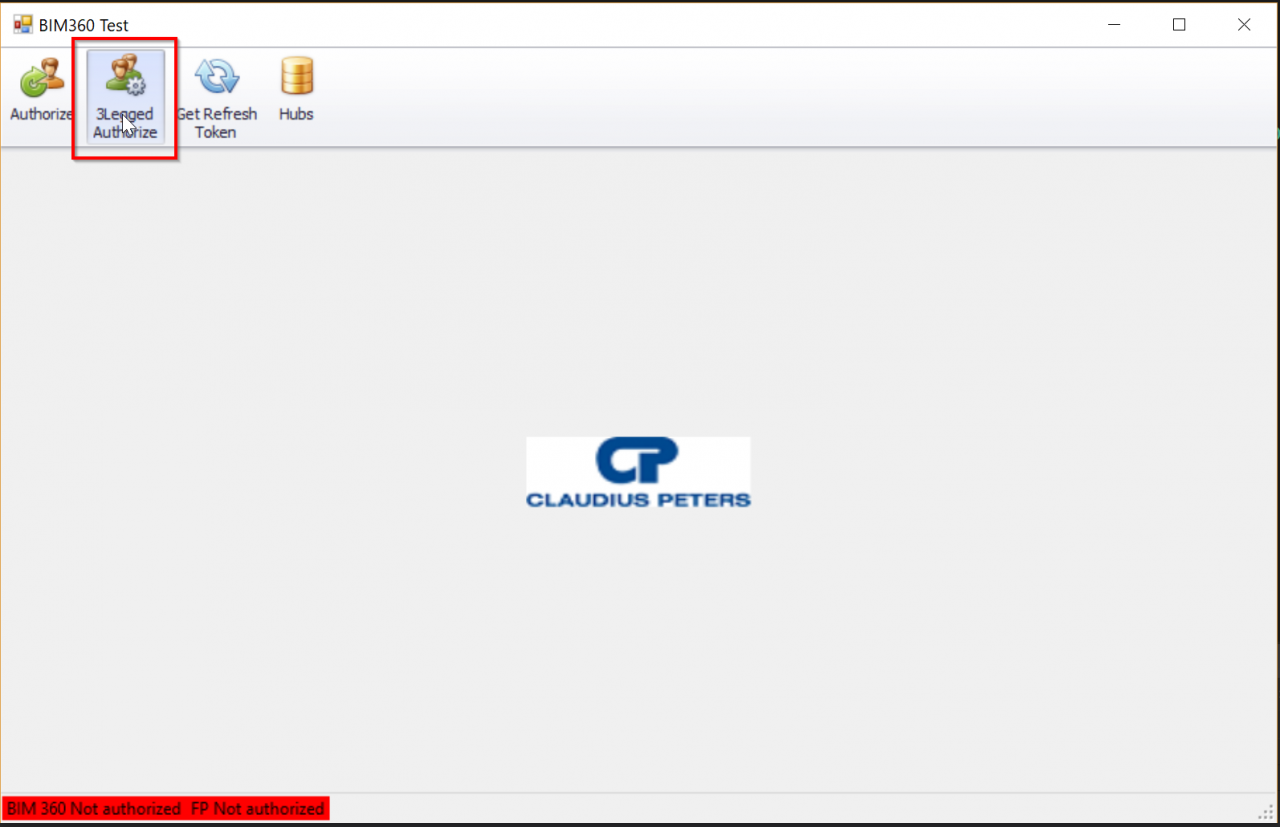The image size is (1280, 827).
Task: Minimize the BIM360 Test window
Action: click(x=1114, y=25)
